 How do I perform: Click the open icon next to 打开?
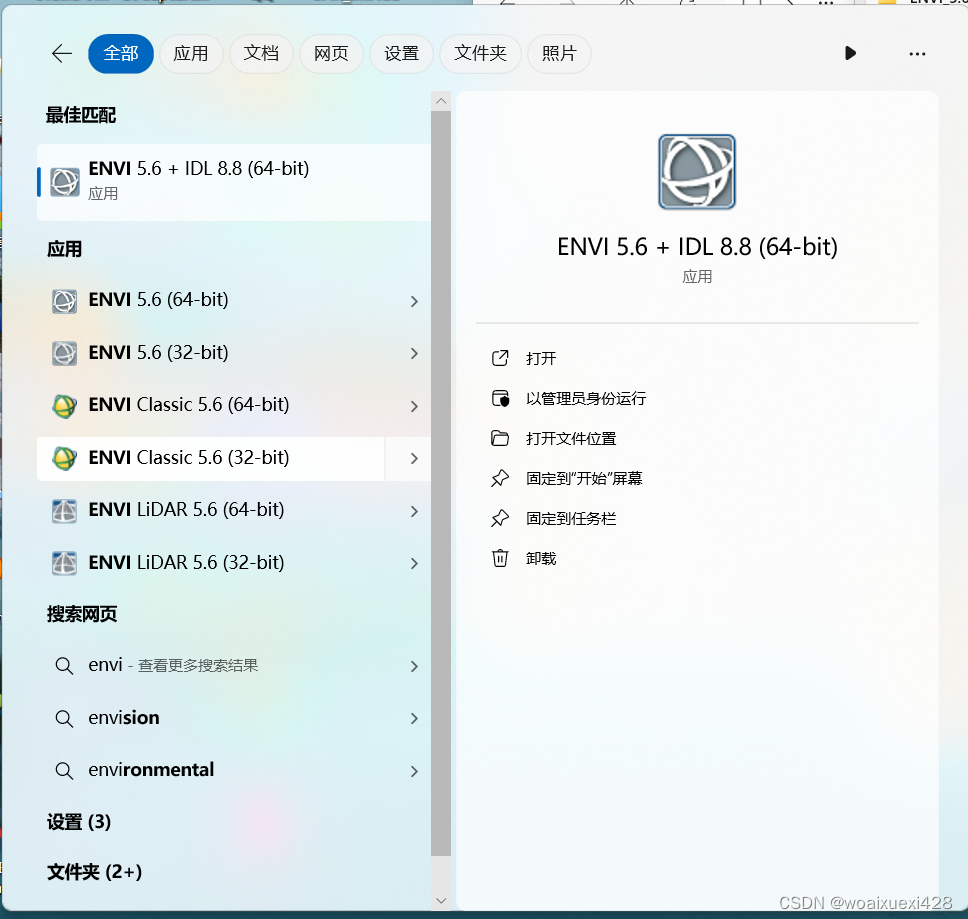point(499,358)
